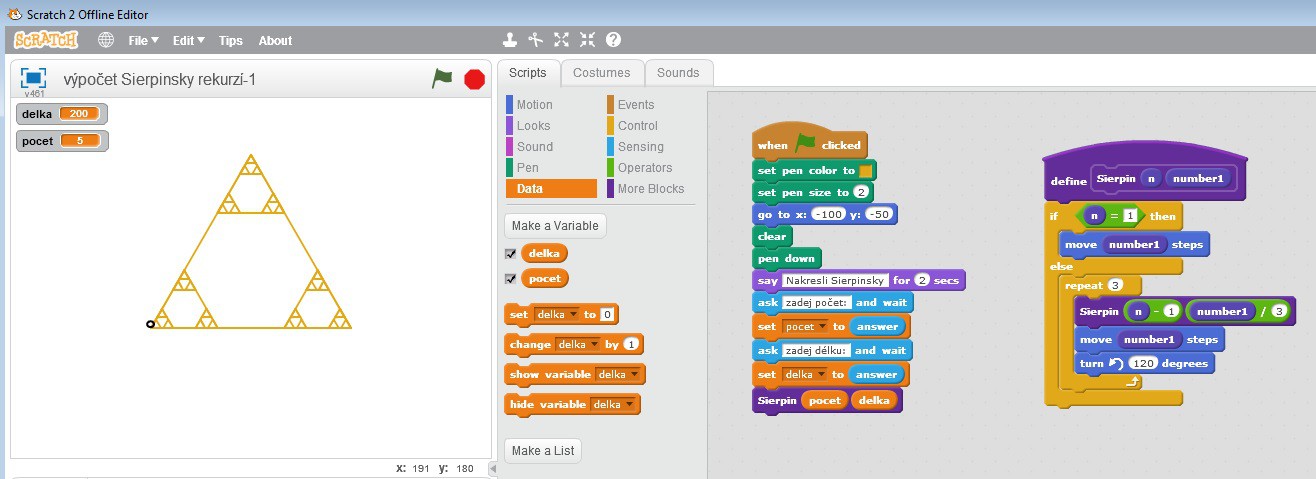Toggle full screen presentation mode icon
The height and width of the screenshot is (479, 1316).
(x=34, y=78)
